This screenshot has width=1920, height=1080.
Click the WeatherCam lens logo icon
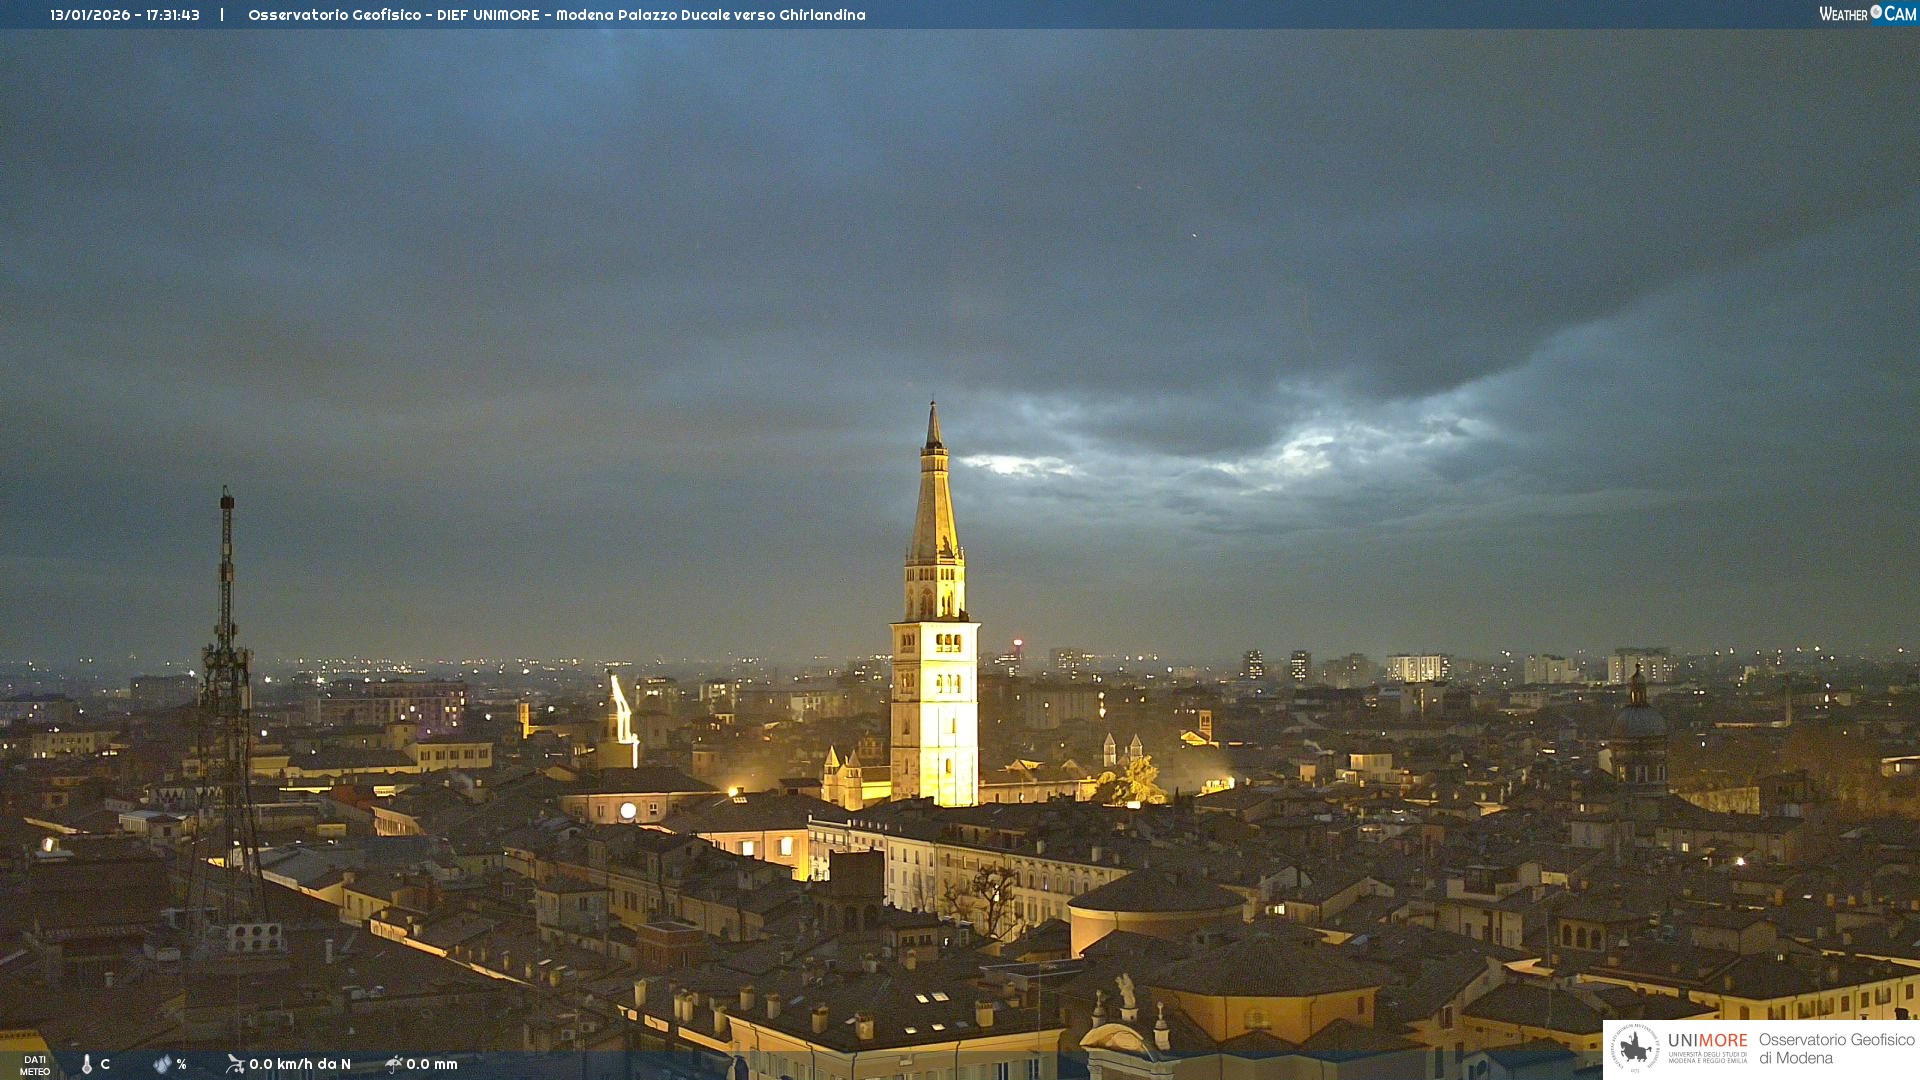click(x=1876, y=12)
